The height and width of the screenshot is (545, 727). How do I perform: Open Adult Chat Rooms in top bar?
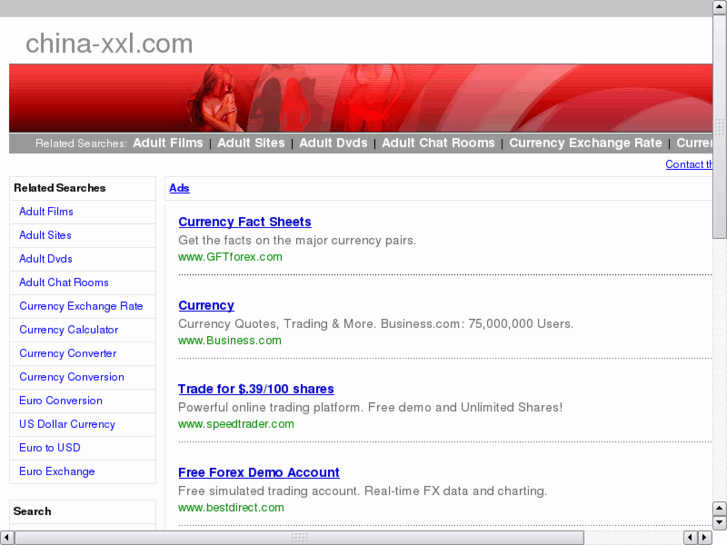[438, 143]
